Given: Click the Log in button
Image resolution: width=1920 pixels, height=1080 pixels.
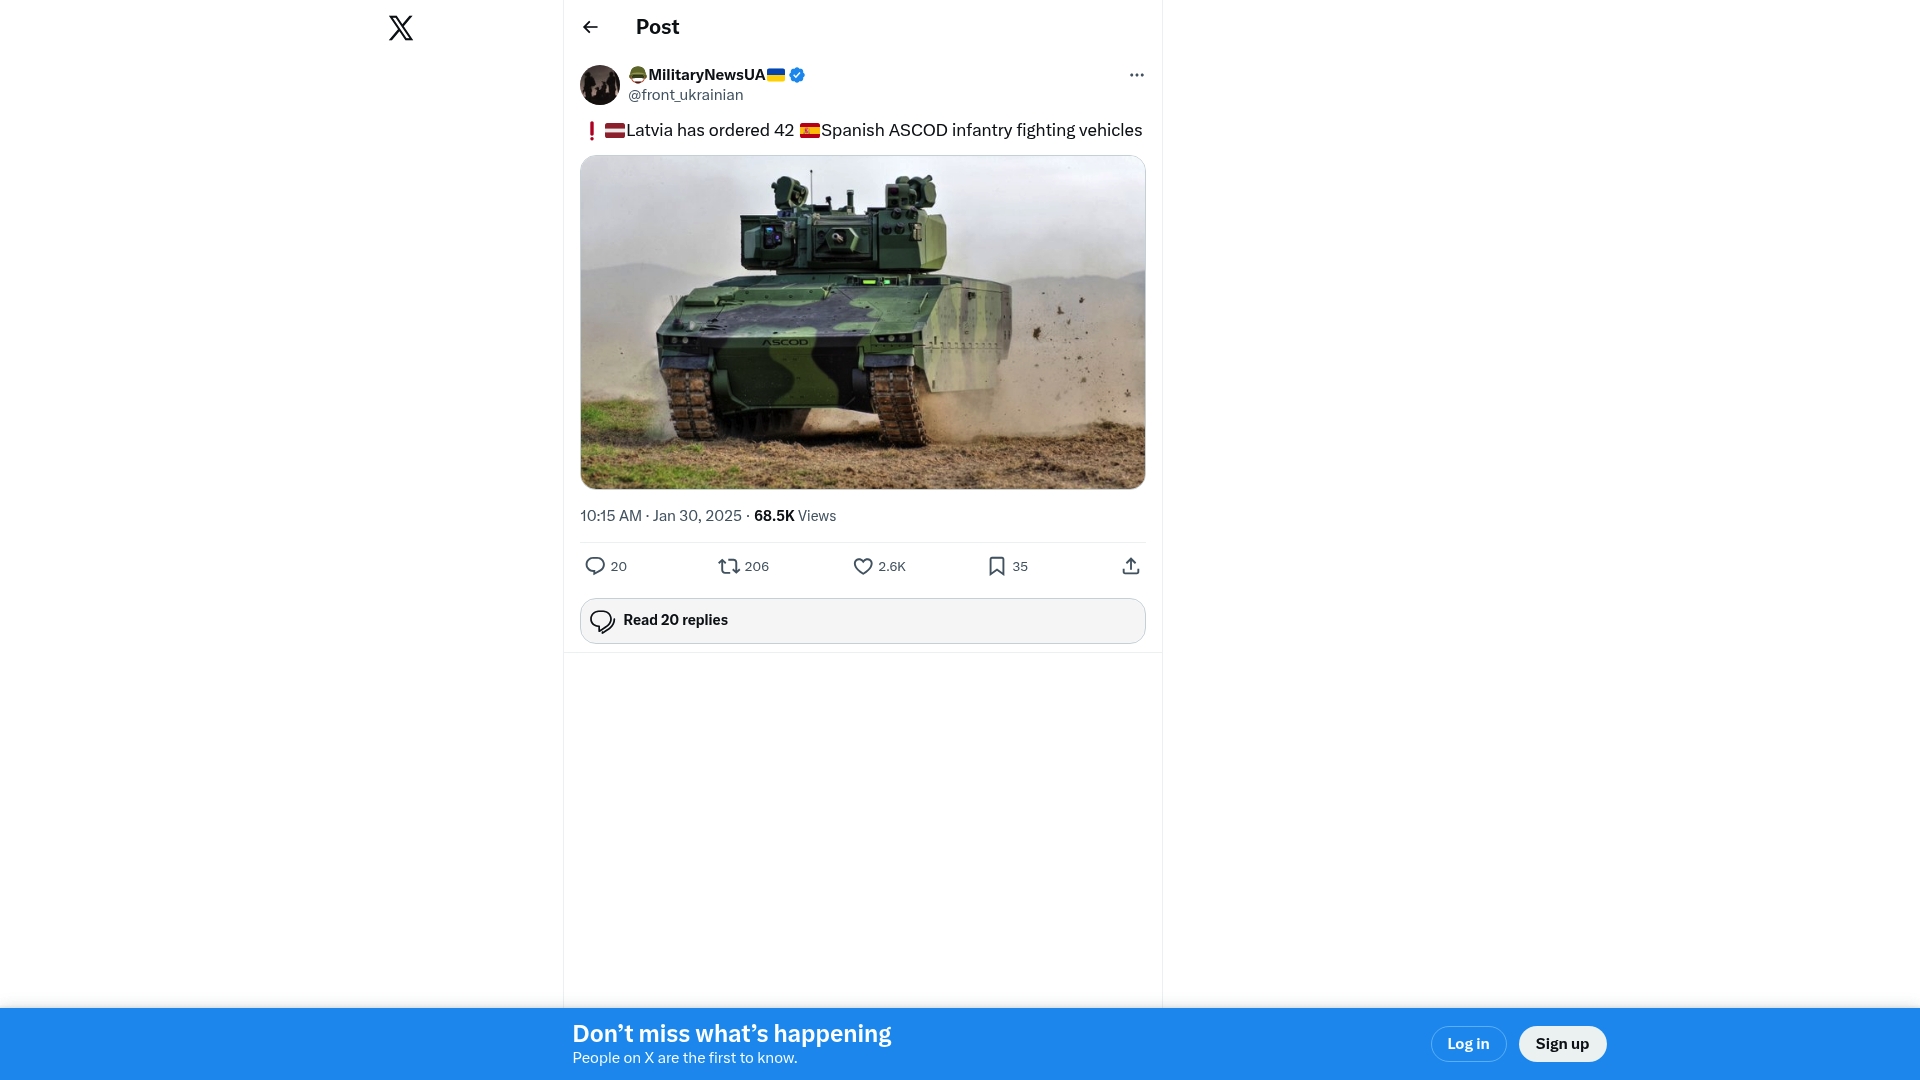Looking at the screenshot, I should click(x=1468, y=1044).
